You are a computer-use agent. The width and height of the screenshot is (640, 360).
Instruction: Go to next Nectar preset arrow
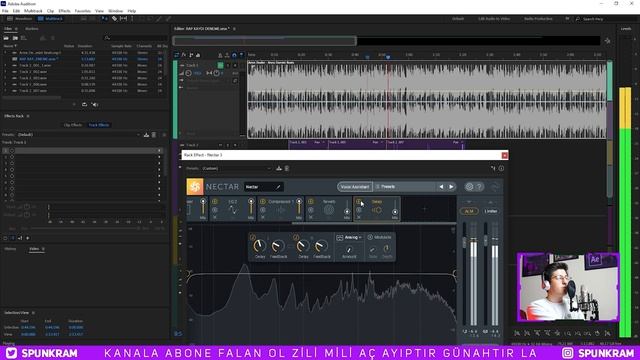pyautogui.click(x=451, y=187)
